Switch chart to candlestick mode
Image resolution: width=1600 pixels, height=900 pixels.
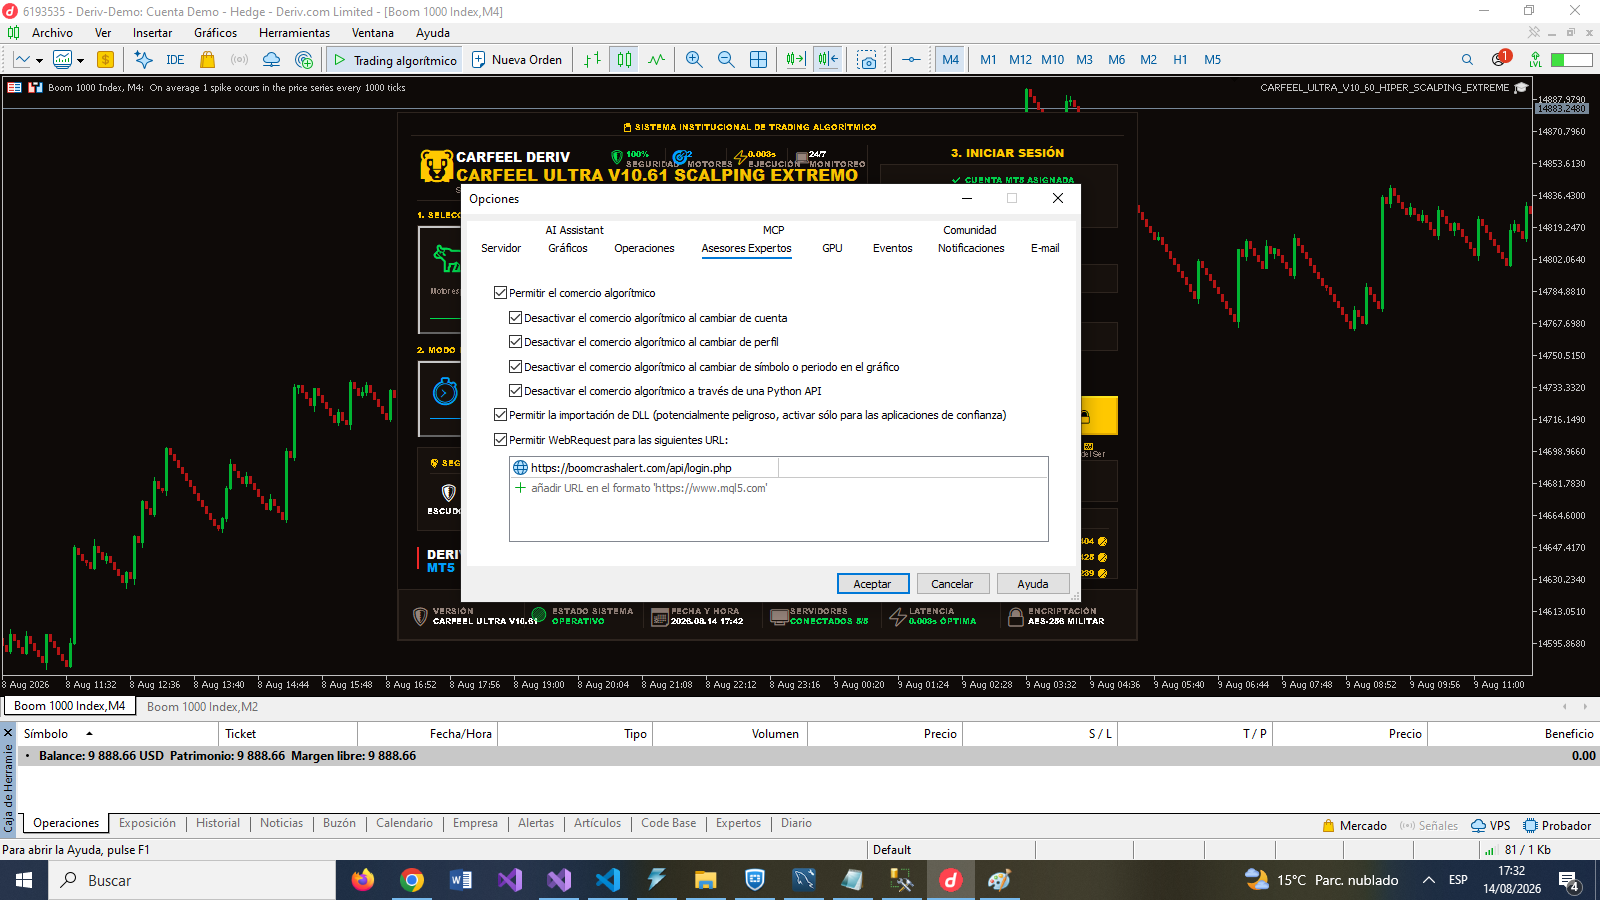pyautogui.click(x=625, y=60)
